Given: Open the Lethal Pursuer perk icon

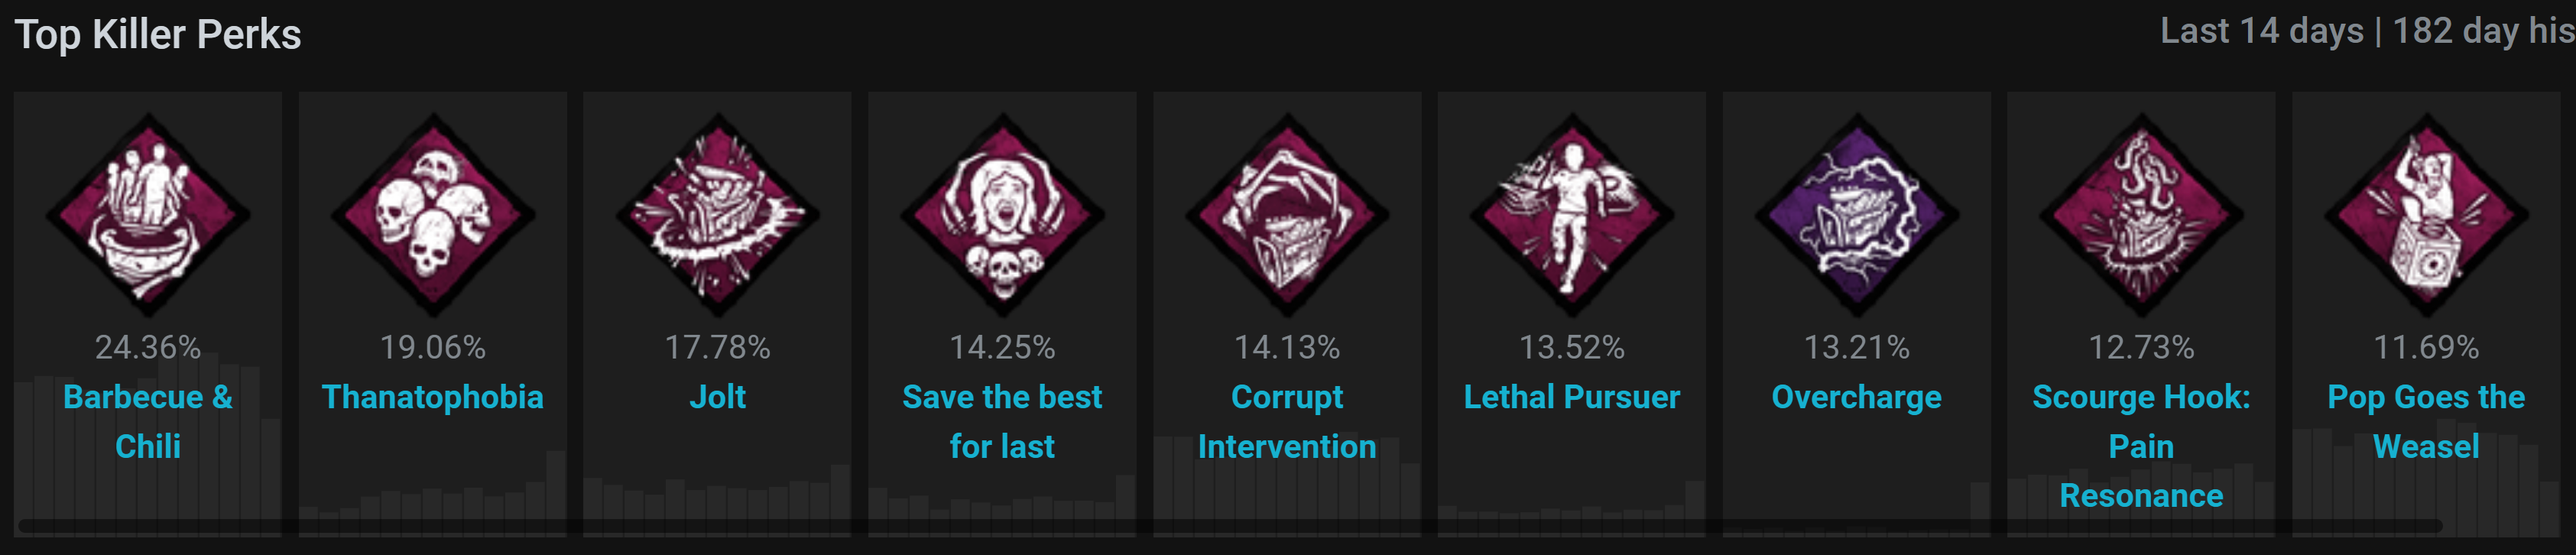Looking at the screenshot, I should point(1572,214).
